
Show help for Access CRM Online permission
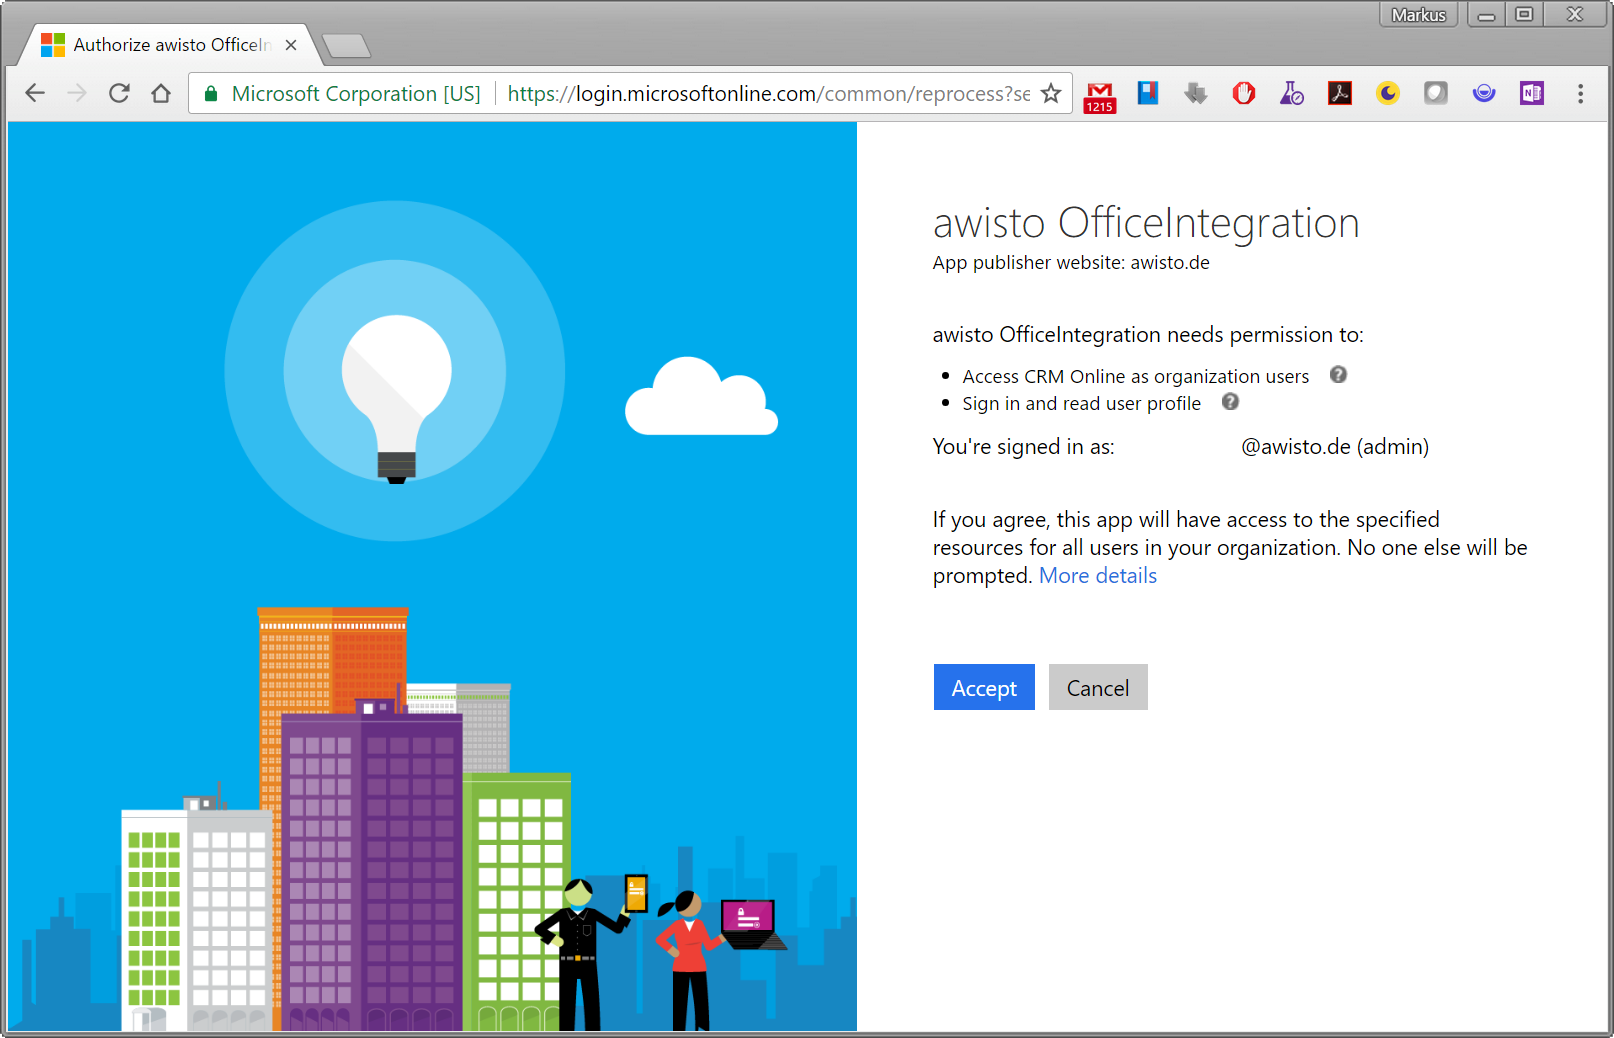coord(1338,374)
